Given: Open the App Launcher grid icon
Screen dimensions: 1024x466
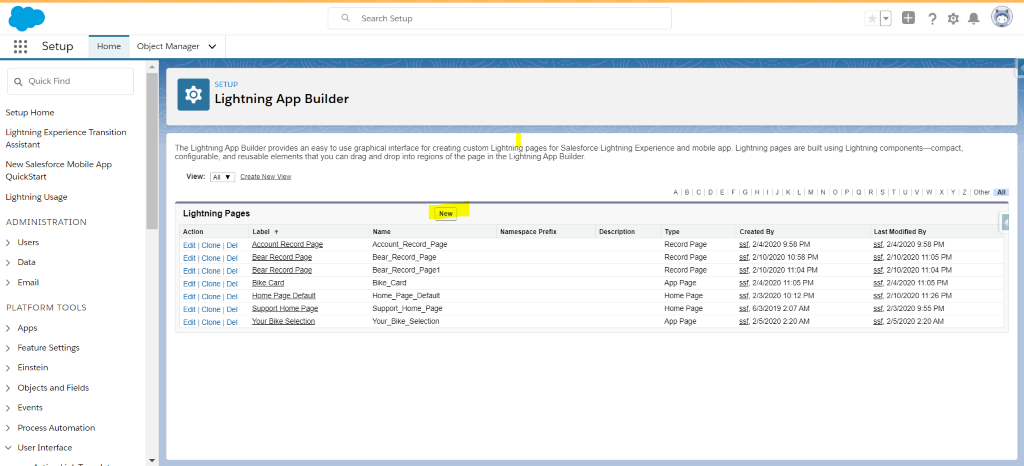Looking at the screenshot, I should 20,46.
